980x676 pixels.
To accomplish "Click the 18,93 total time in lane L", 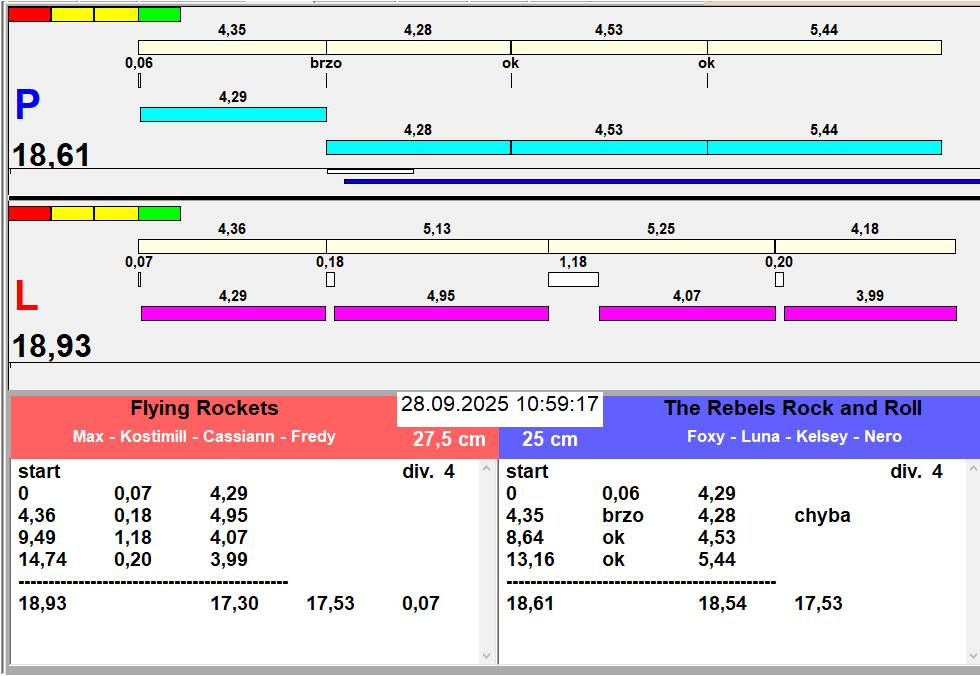I will click(x=52, y=346).
